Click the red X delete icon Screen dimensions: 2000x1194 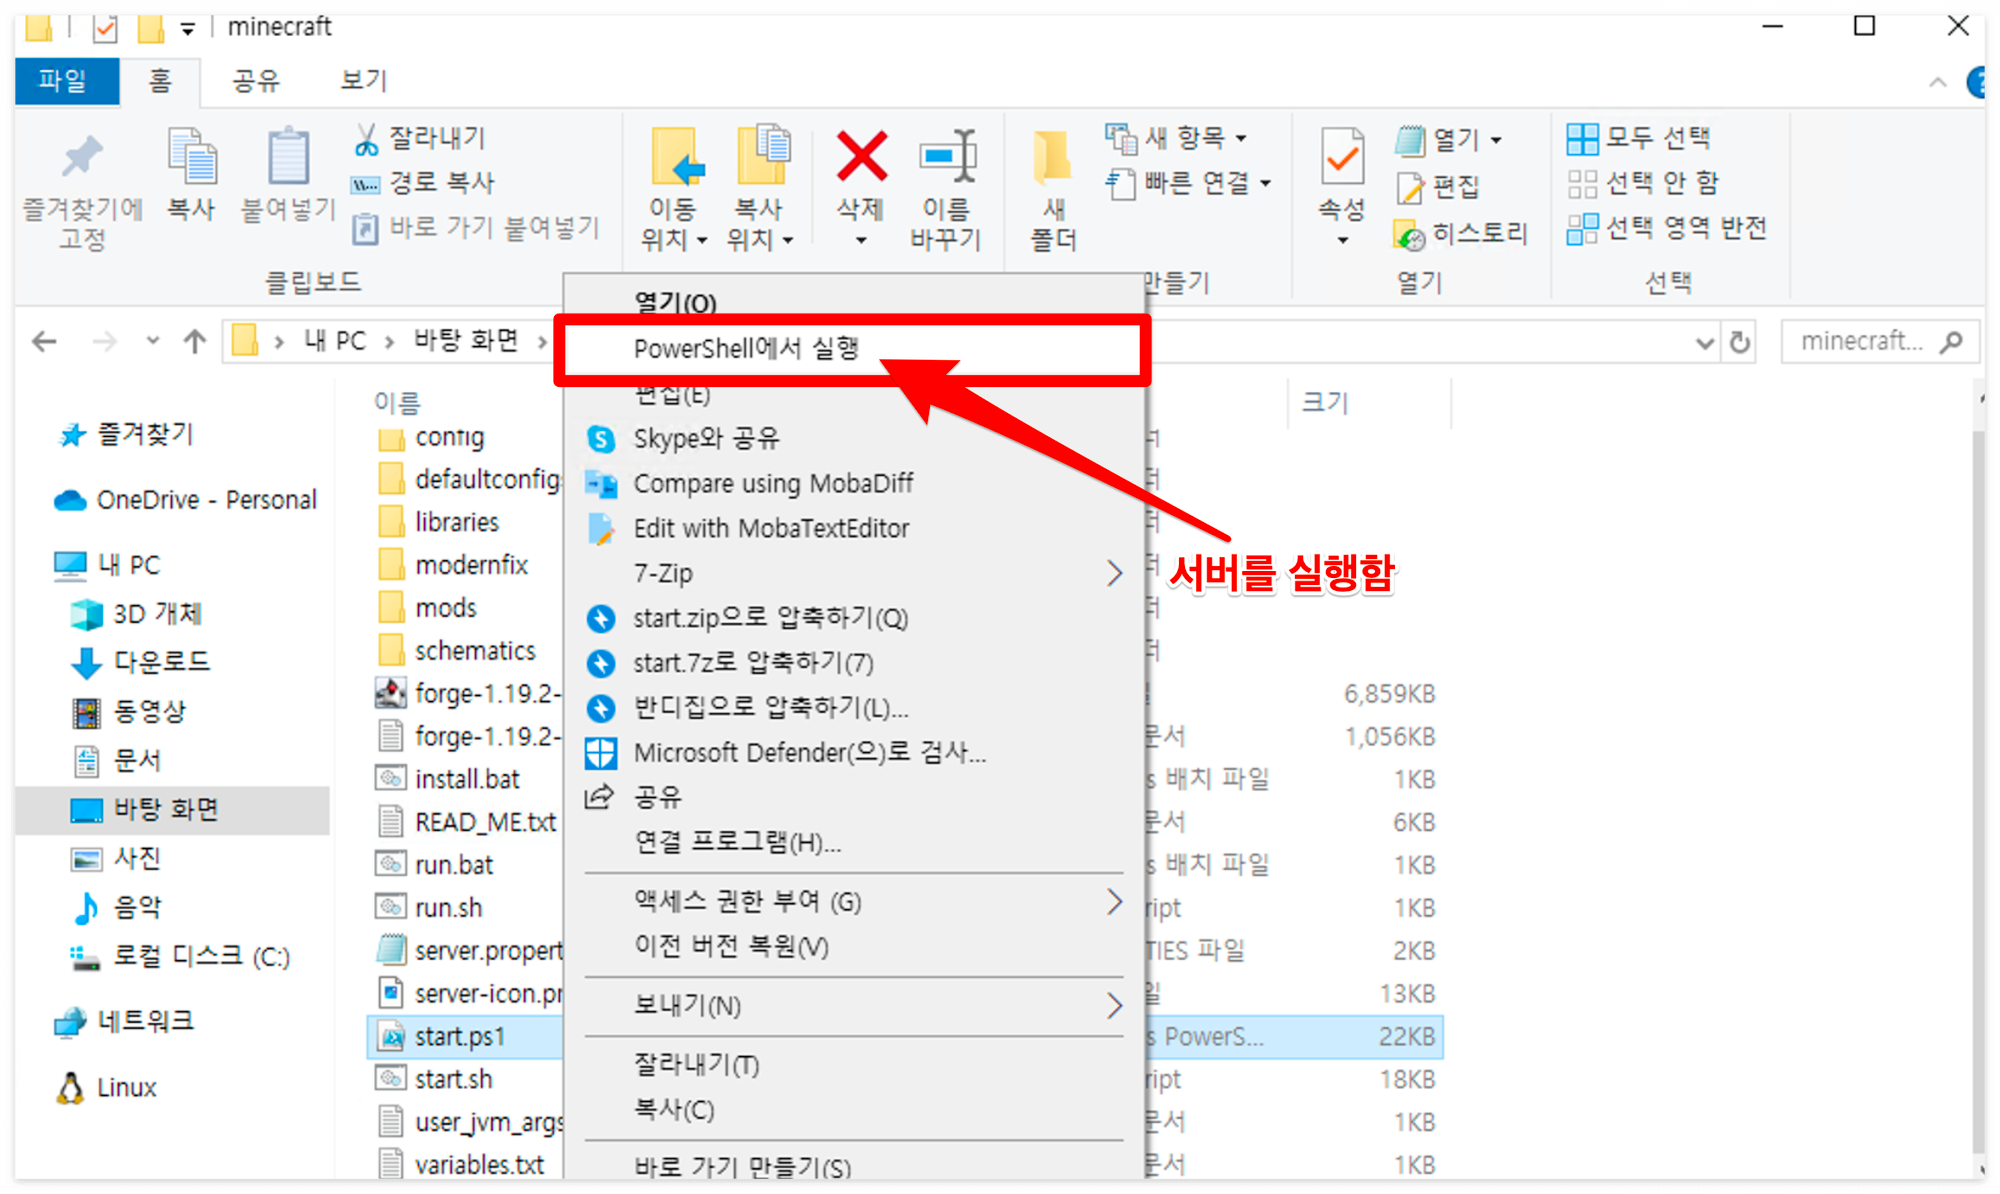[x=861, y=157]
